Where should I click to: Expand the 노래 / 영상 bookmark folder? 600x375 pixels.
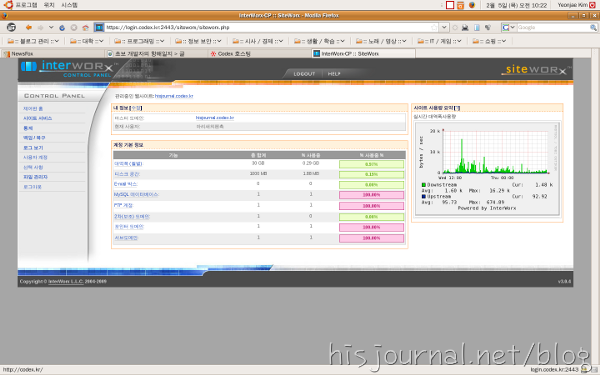(381, 41)
